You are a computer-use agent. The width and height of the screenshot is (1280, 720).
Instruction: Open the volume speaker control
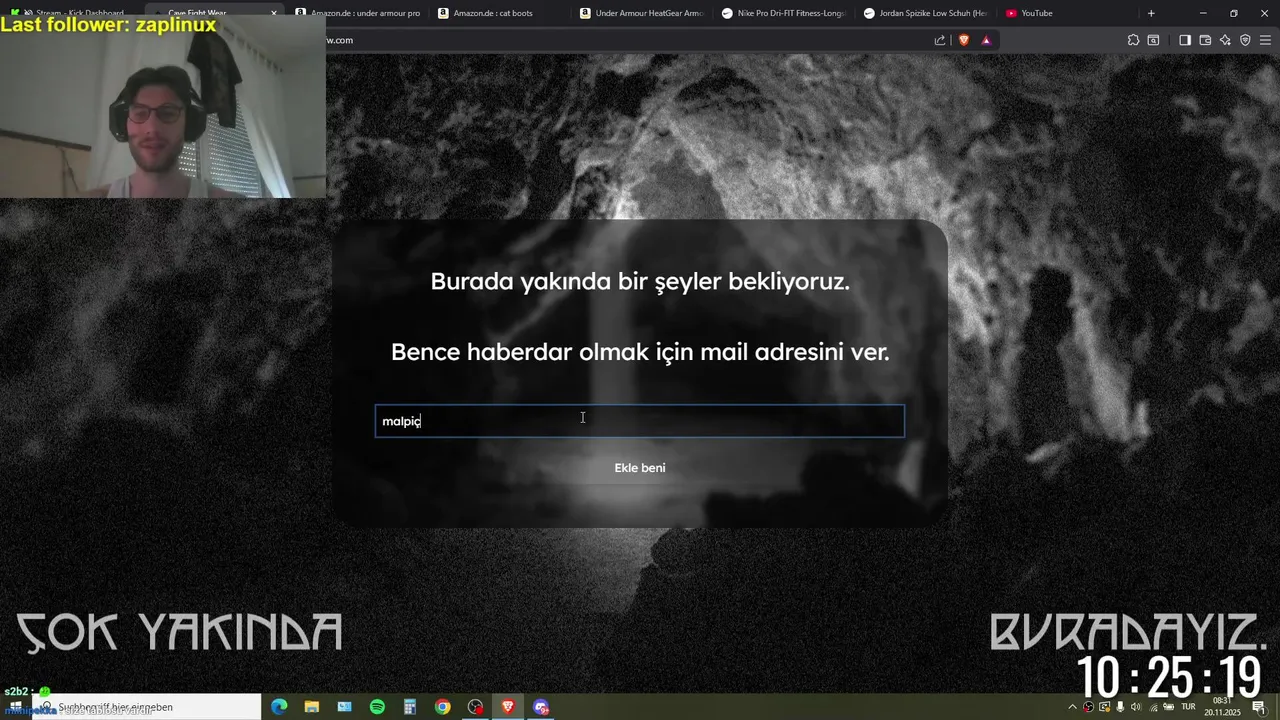coord(1136,707)
